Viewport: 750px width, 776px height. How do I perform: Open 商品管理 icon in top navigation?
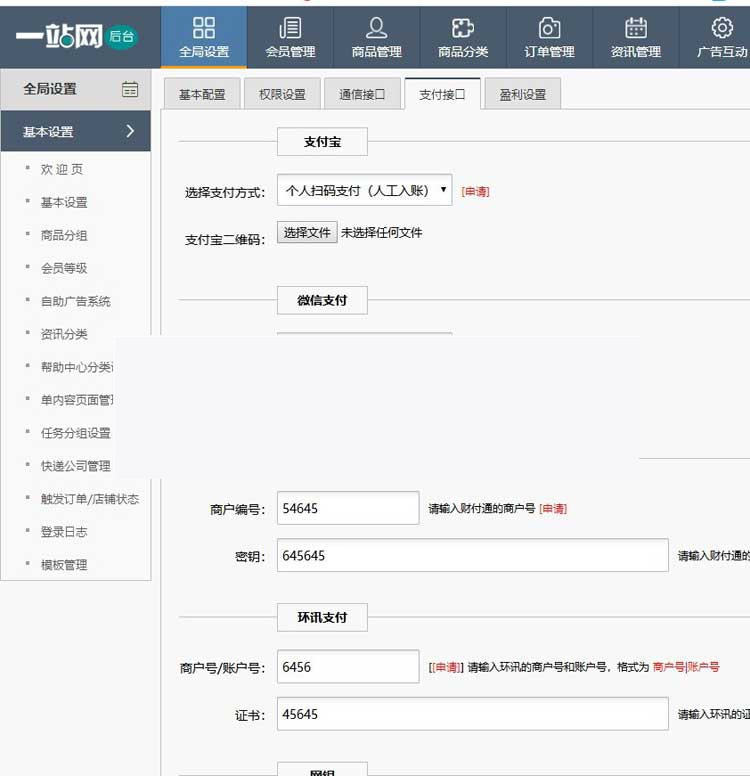[x=377, y=28]
